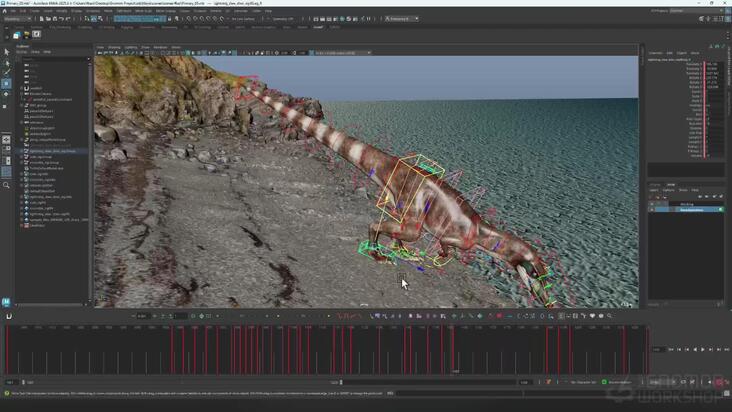
Task: Select the highlighted display layer row
Action: click(x=689, y=209)
